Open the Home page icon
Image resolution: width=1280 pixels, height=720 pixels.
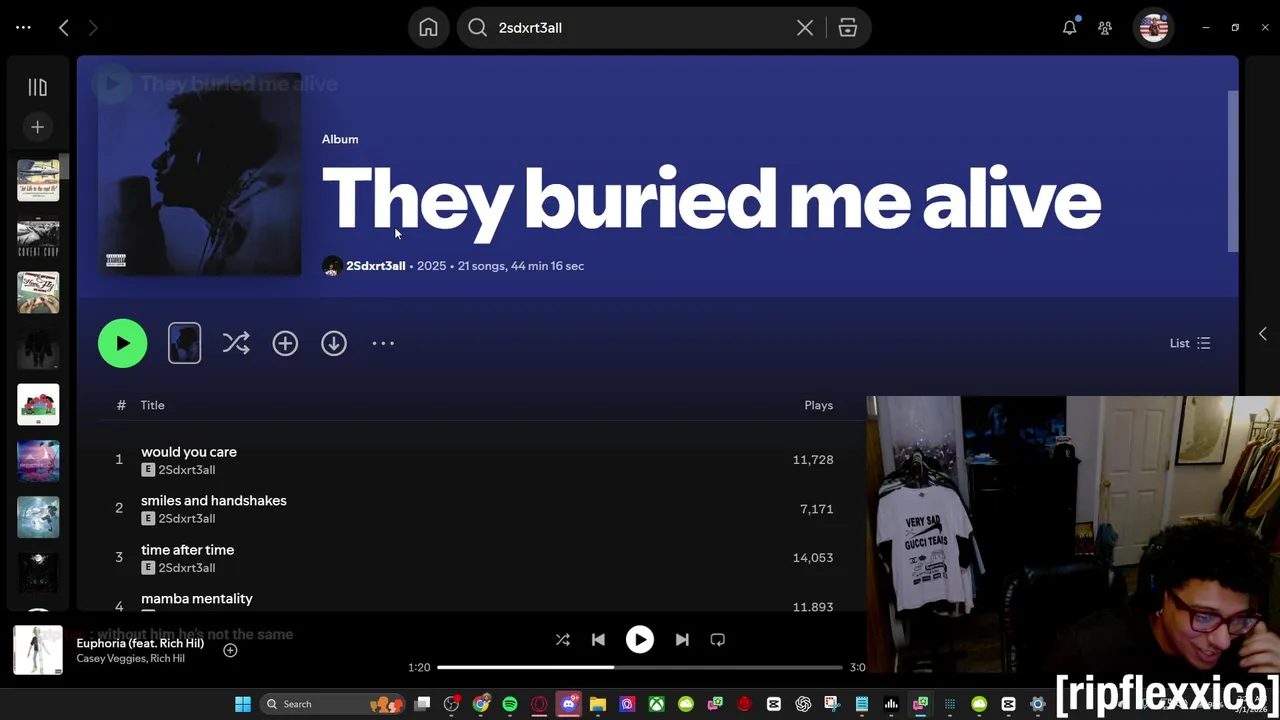pos(428,28)
